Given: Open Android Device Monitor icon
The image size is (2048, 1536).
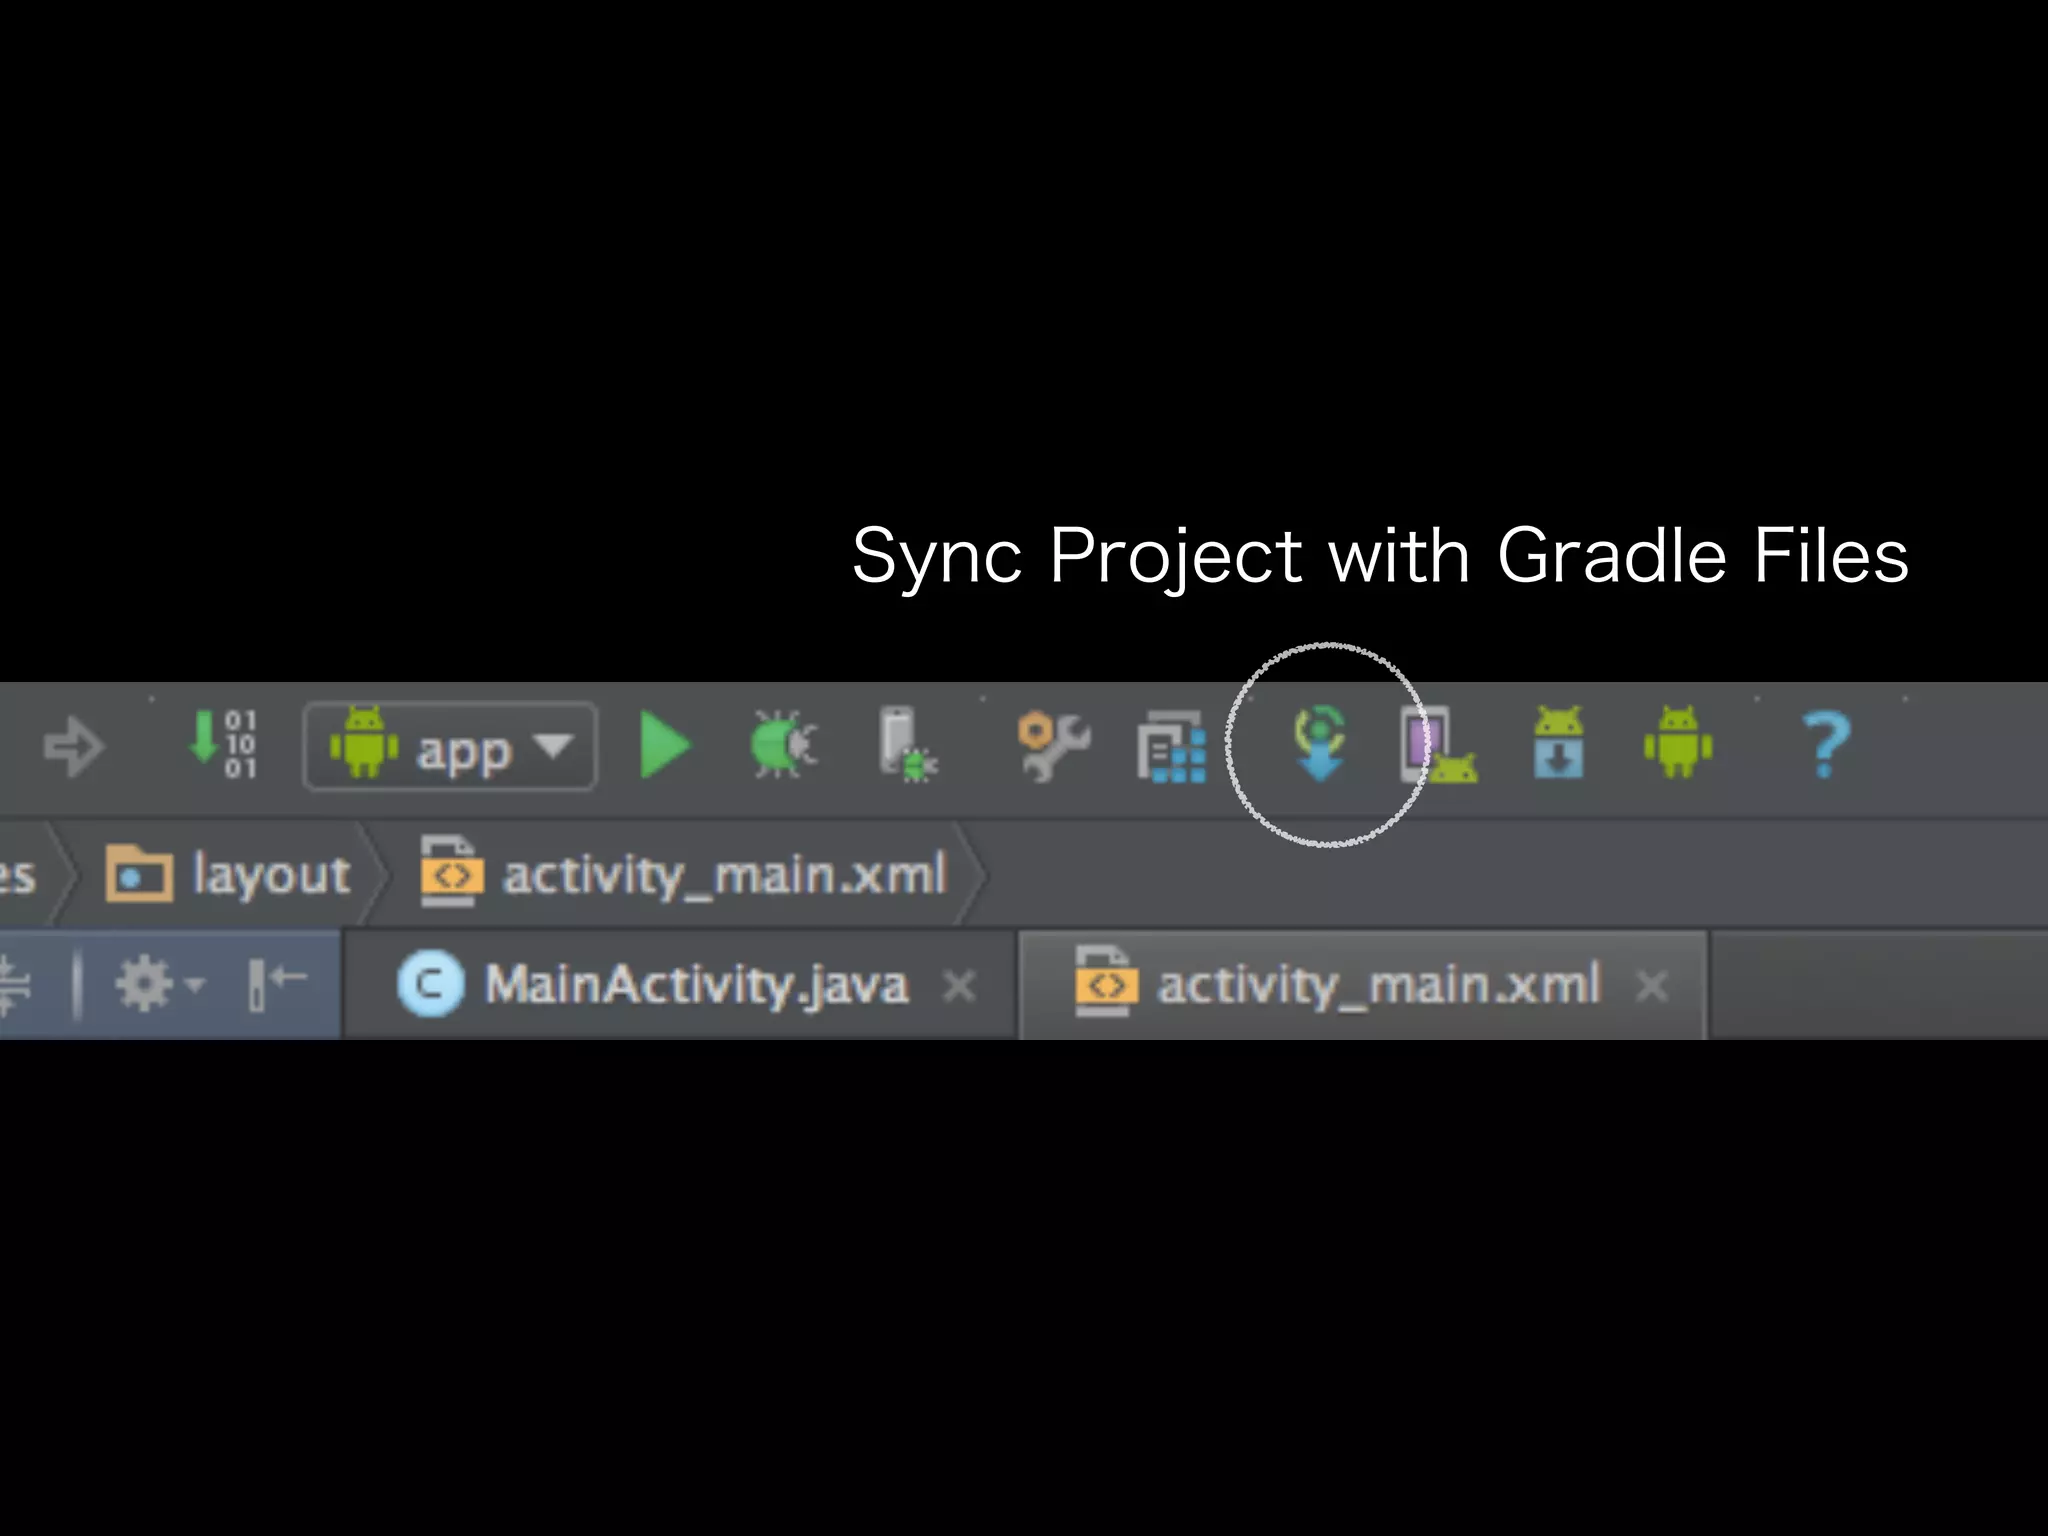Looking at the screenshot, I should (x=1678, y=742).
